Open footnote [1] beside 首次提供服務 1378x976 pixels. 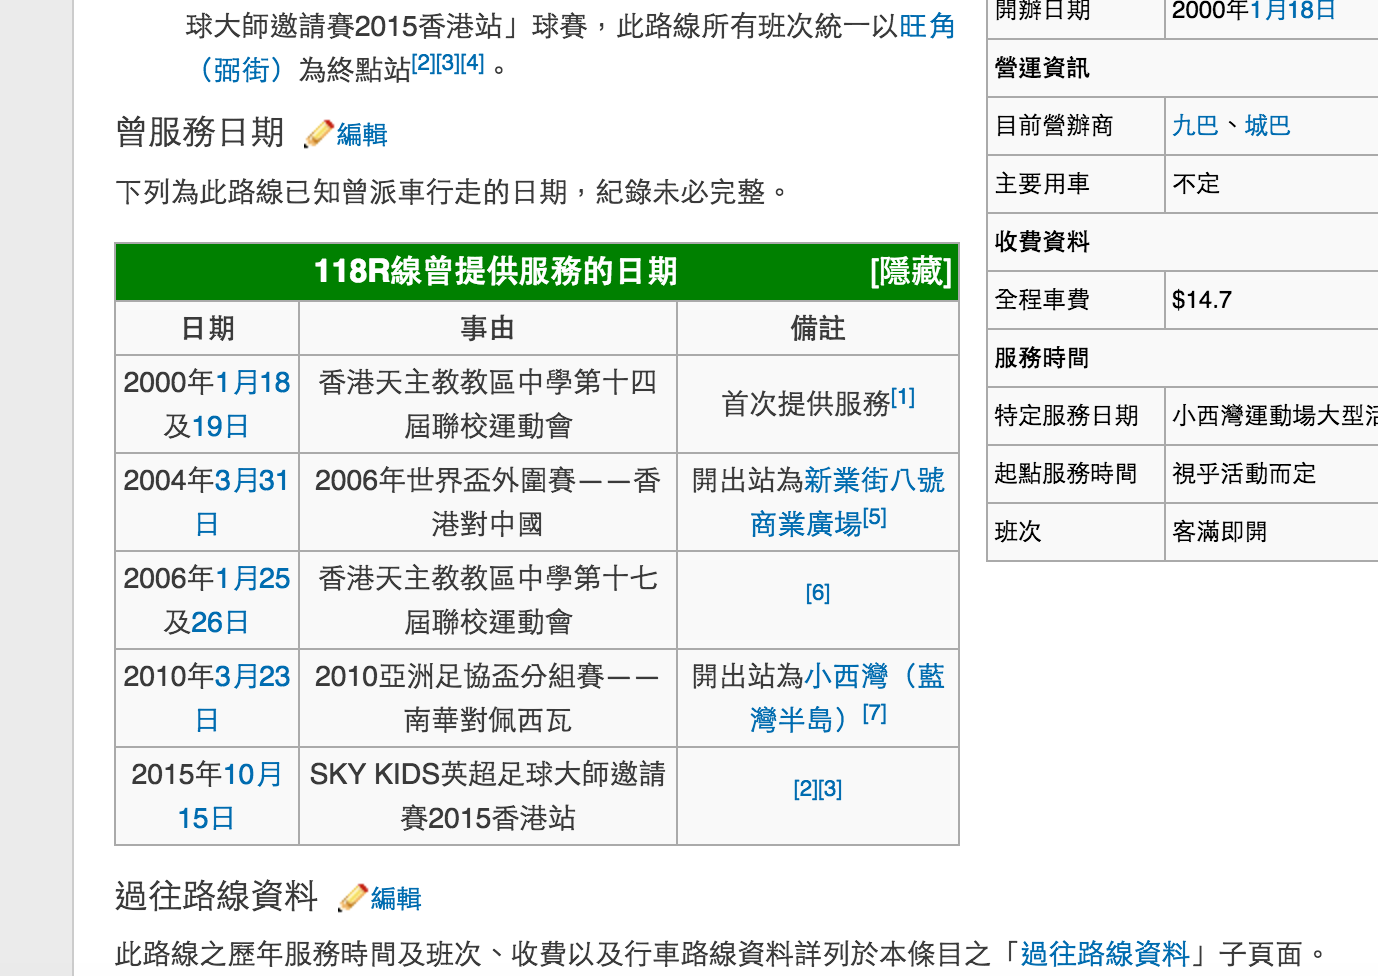pyautogui.click(x=903, y=397)
